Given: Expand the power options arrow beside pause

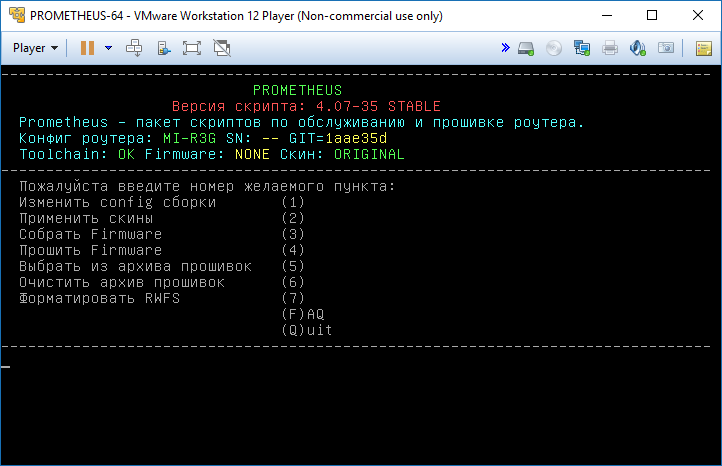Looking at the screenshot, I should [x=109, y=48].
